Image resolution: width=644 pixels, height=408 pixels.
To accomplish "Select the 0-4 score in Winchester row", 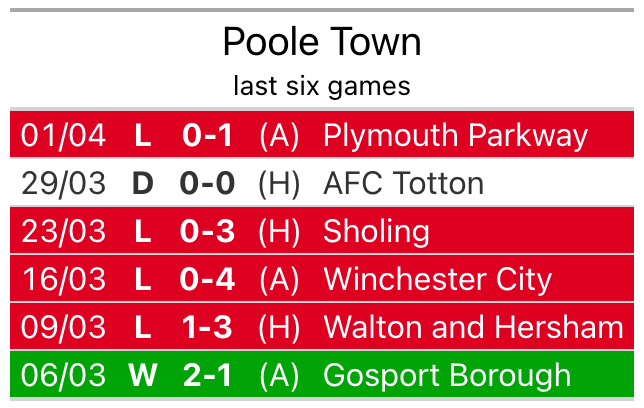I will coord(207,279).
